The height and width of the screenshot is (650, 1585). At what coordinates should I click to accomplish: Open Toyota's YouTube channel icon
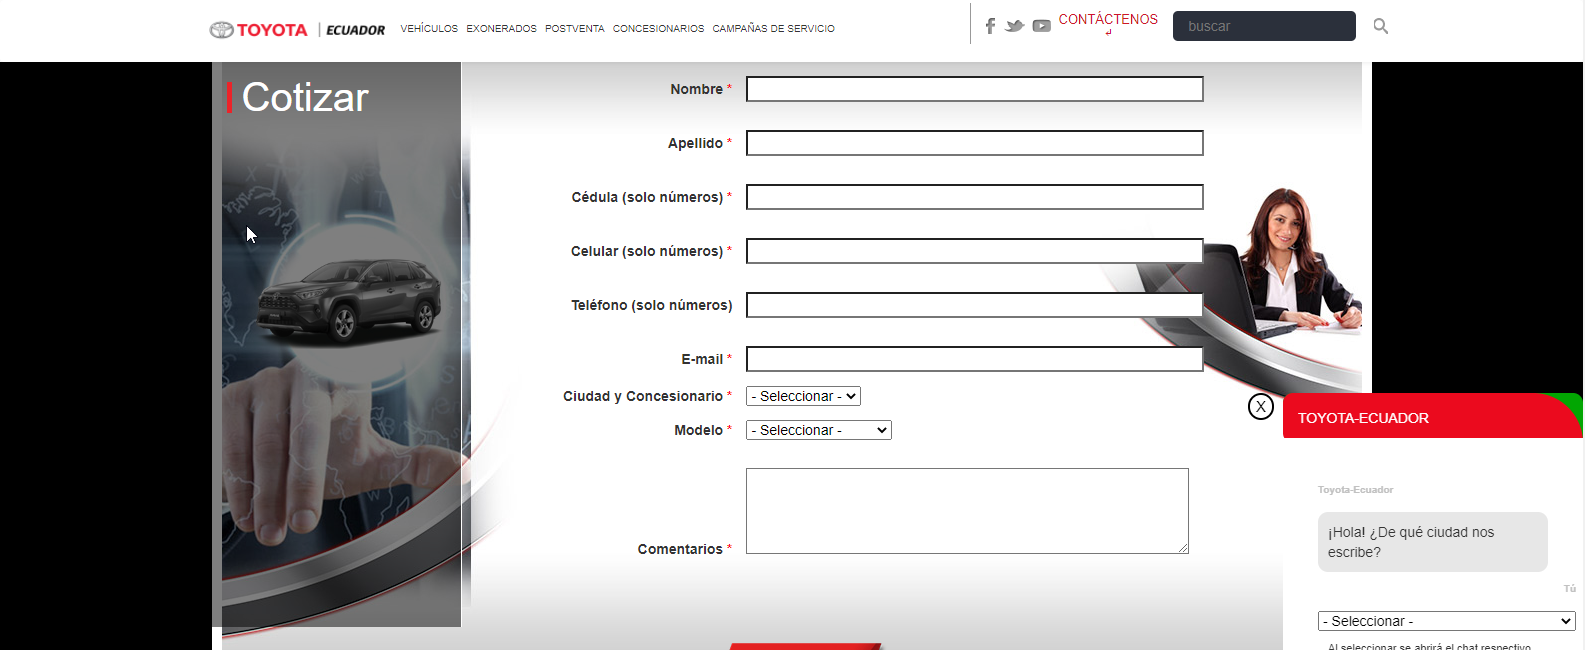pyautogui.click(x=1042, y=26)
